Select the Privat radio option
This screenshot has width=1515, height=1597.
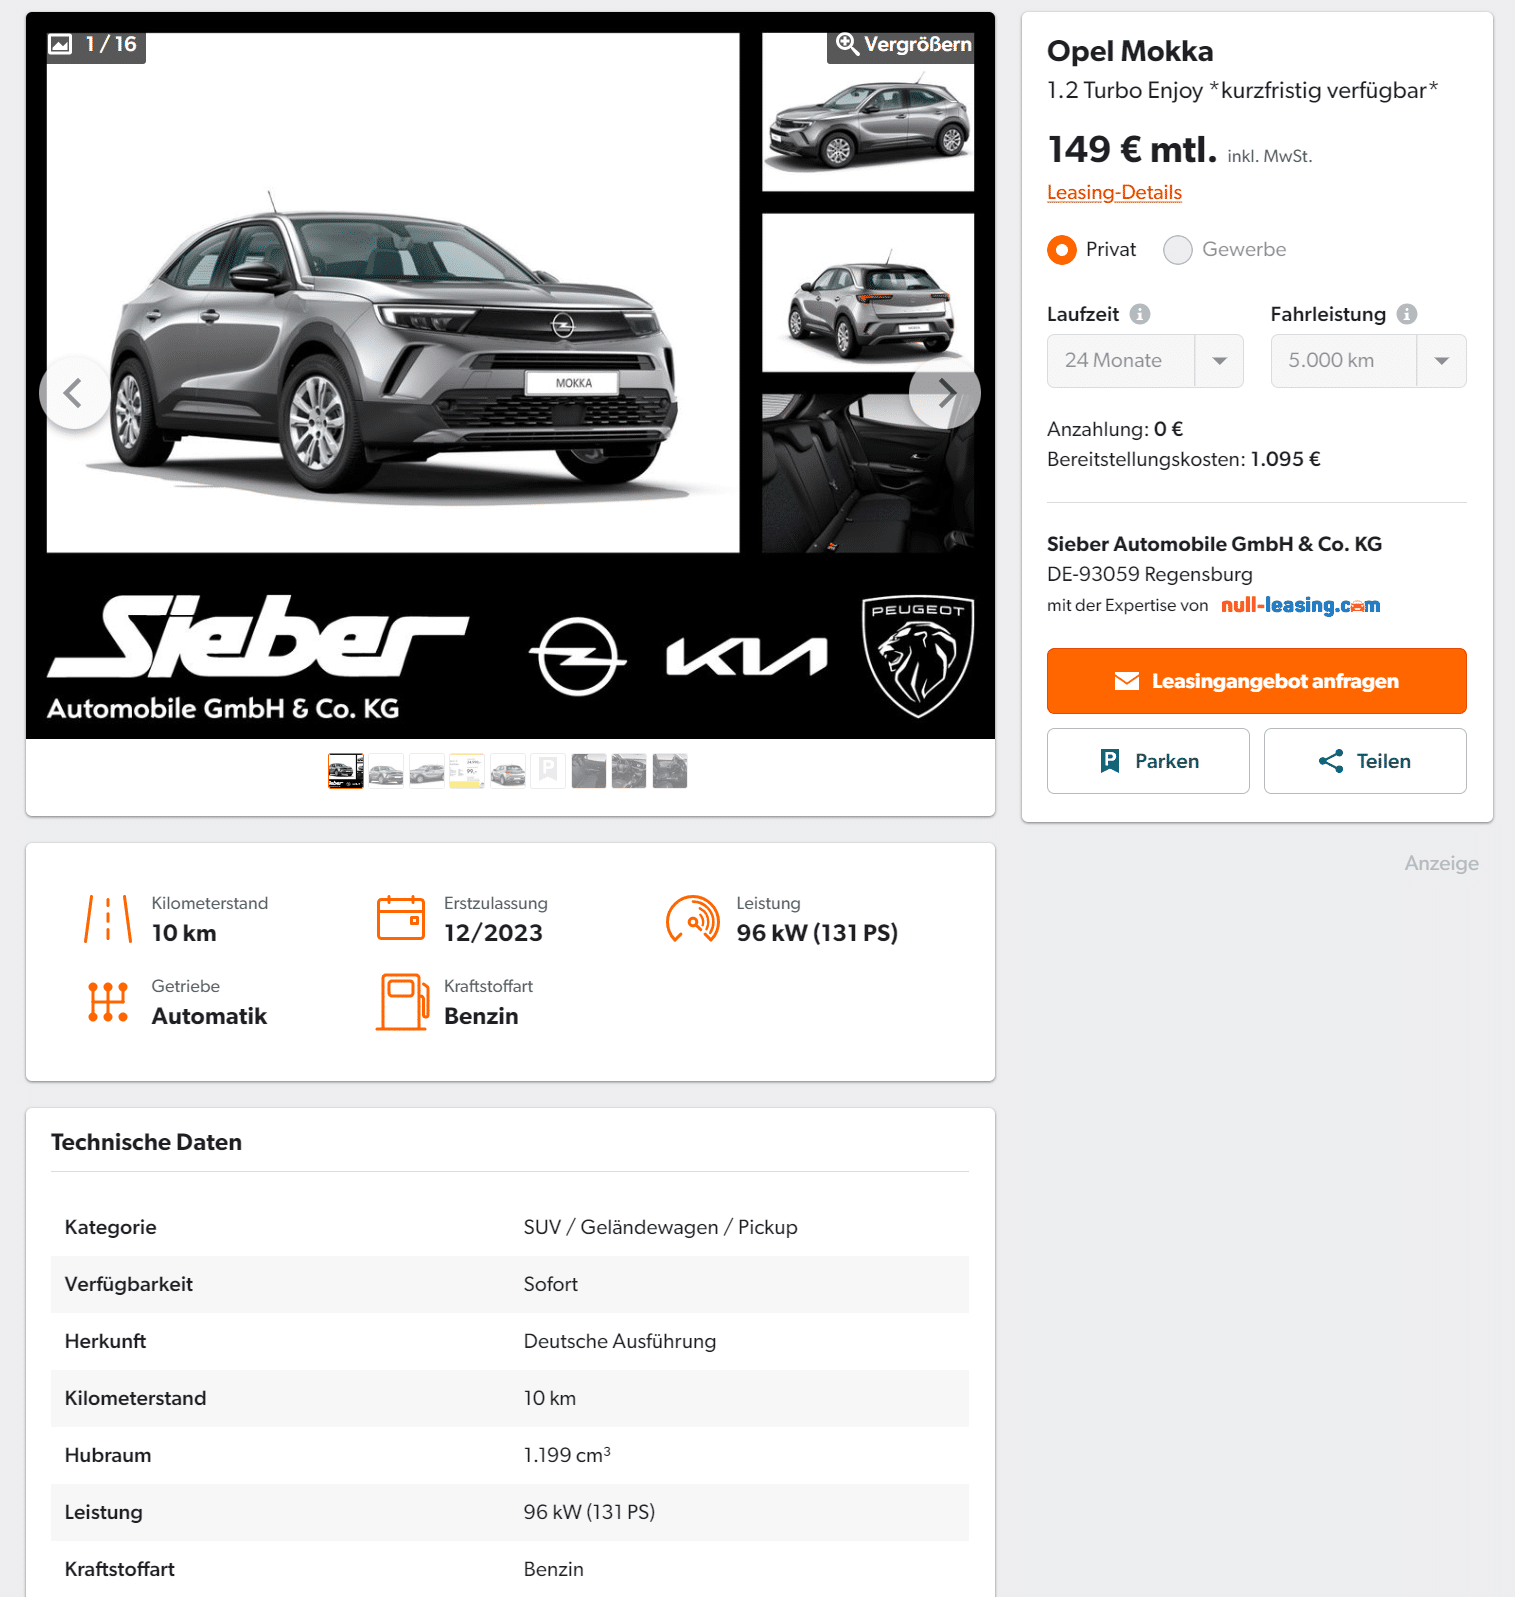click(1062, 250)
